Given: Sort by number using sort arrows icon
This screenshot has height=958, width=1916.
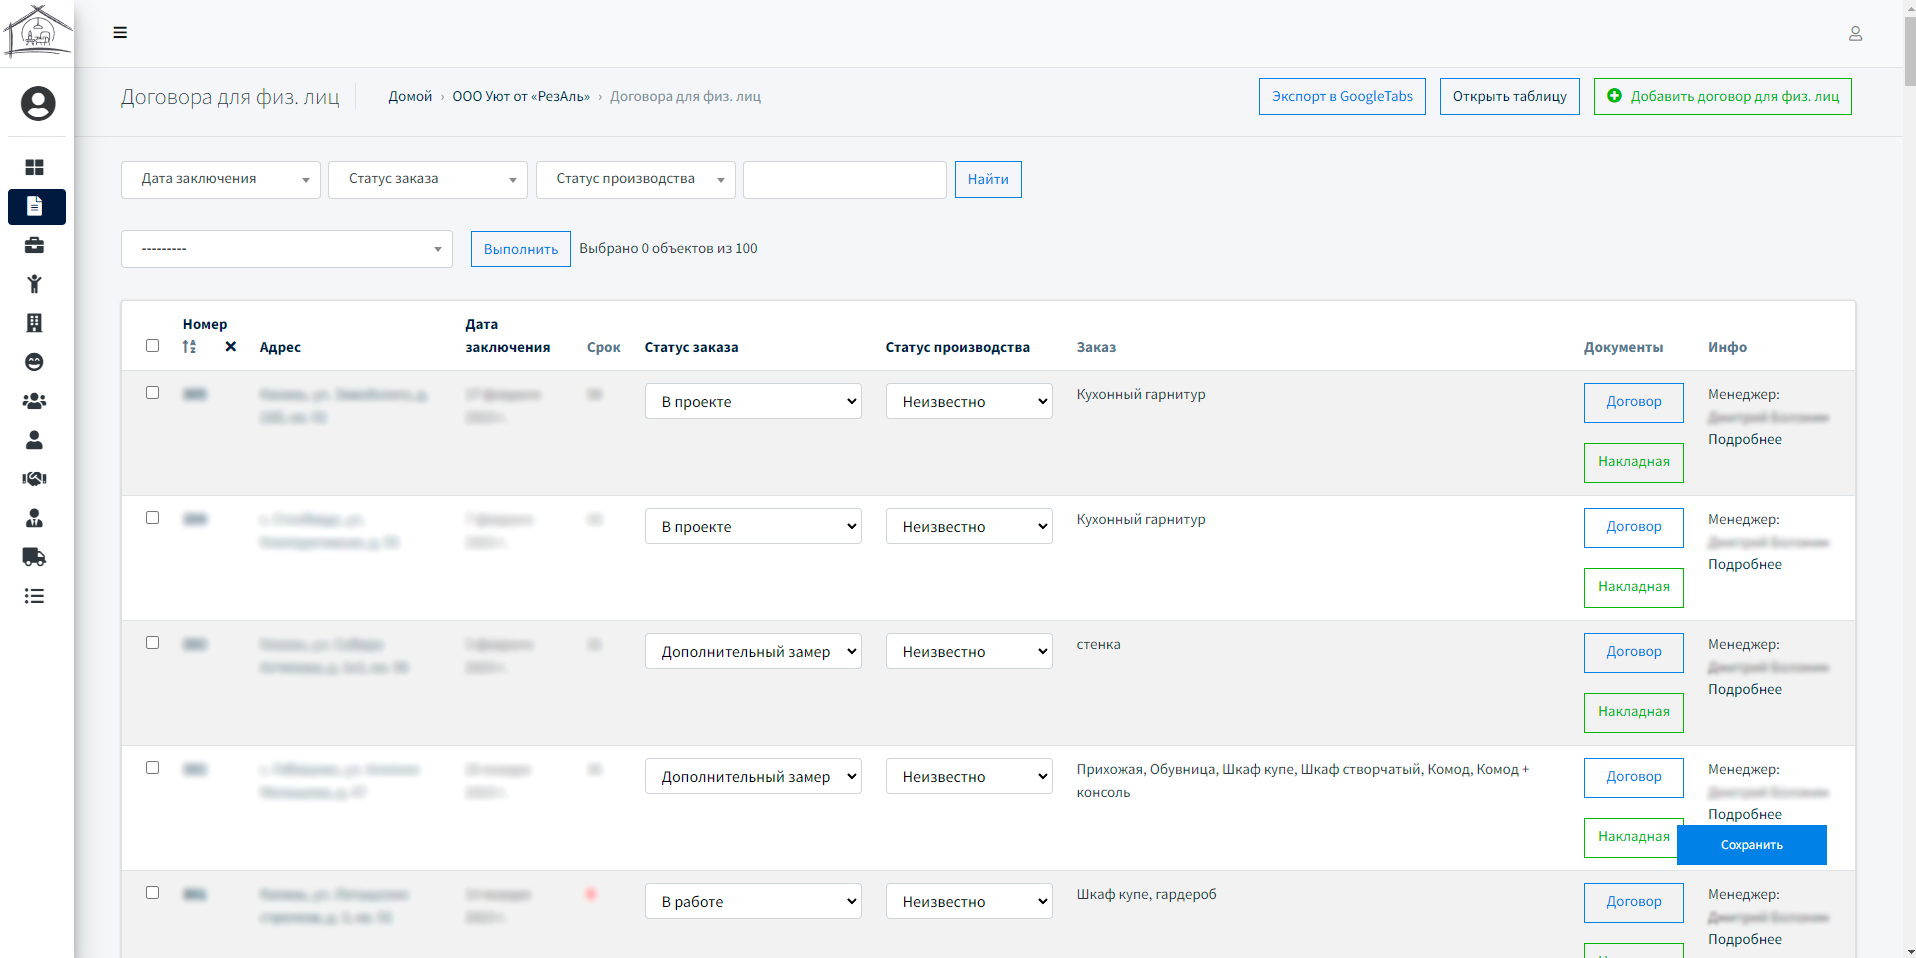Looking at the screenshot, I should tap(190, 347).
